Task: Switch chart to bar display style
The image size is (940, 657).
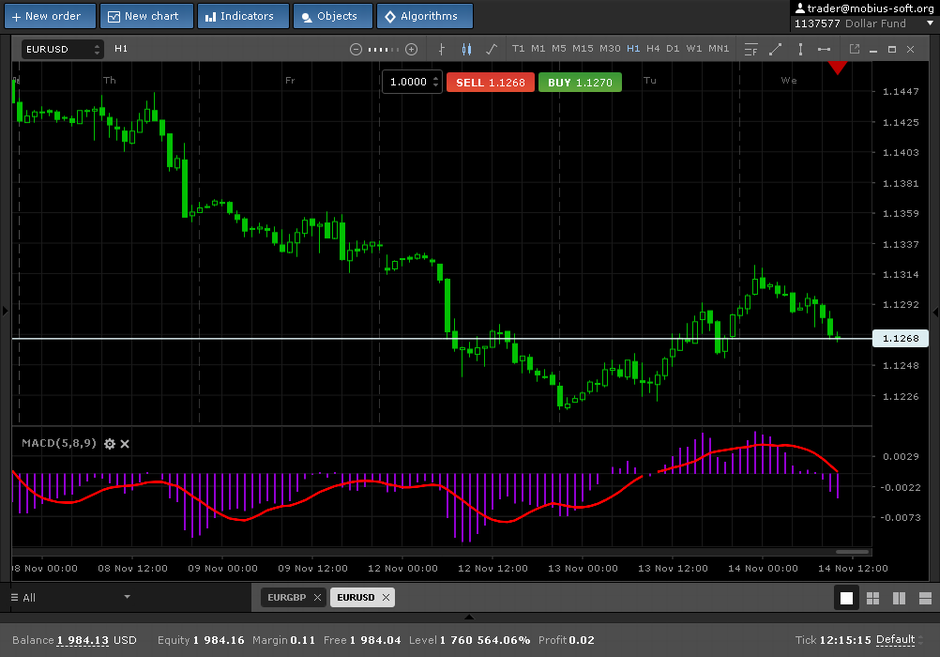Action: tap(442, 49)
